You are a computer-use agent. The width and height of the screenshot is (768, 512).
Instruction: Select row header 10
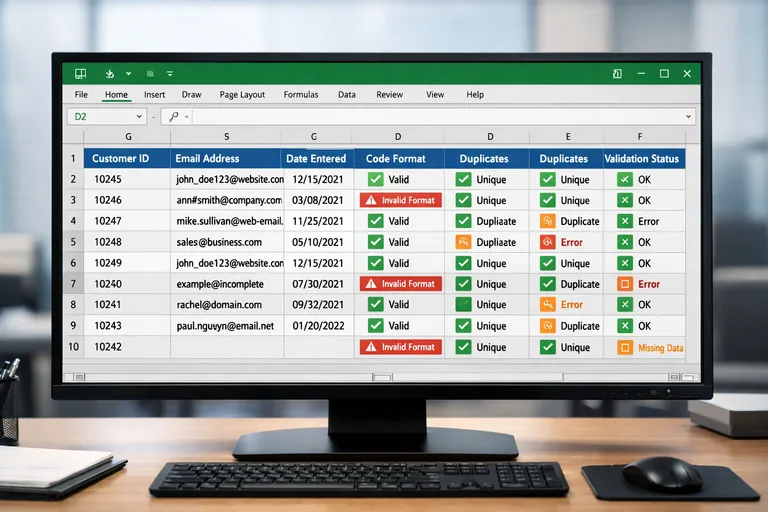(73, 347)
